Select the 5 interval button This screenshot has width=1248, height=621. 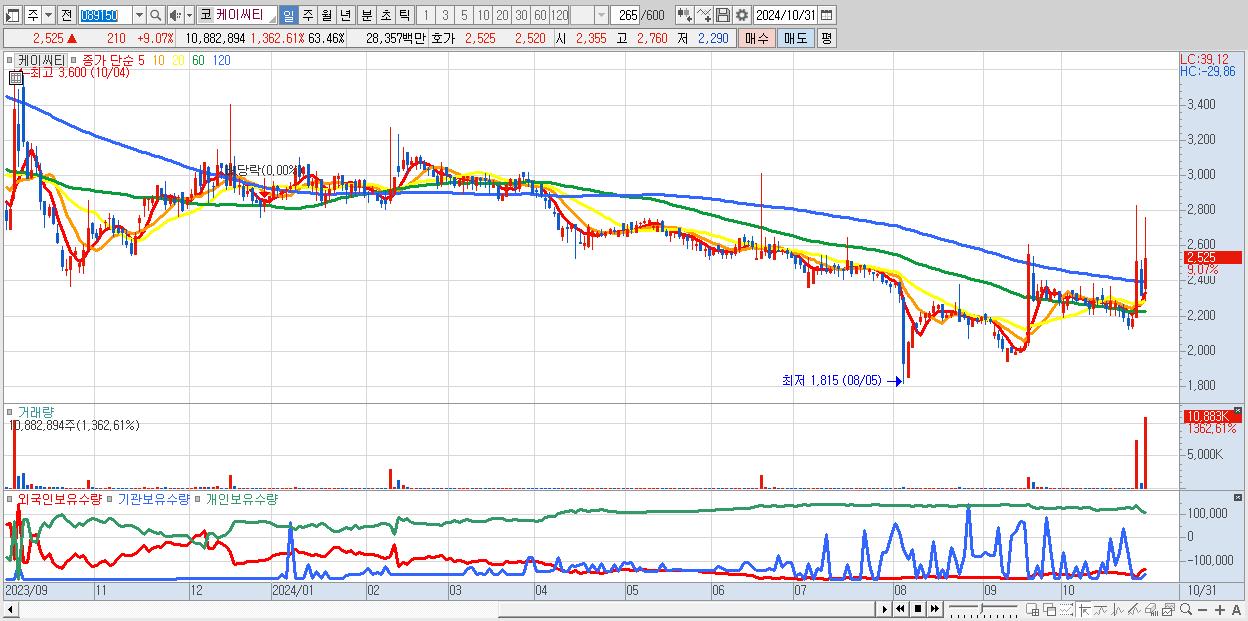[464, 15]
